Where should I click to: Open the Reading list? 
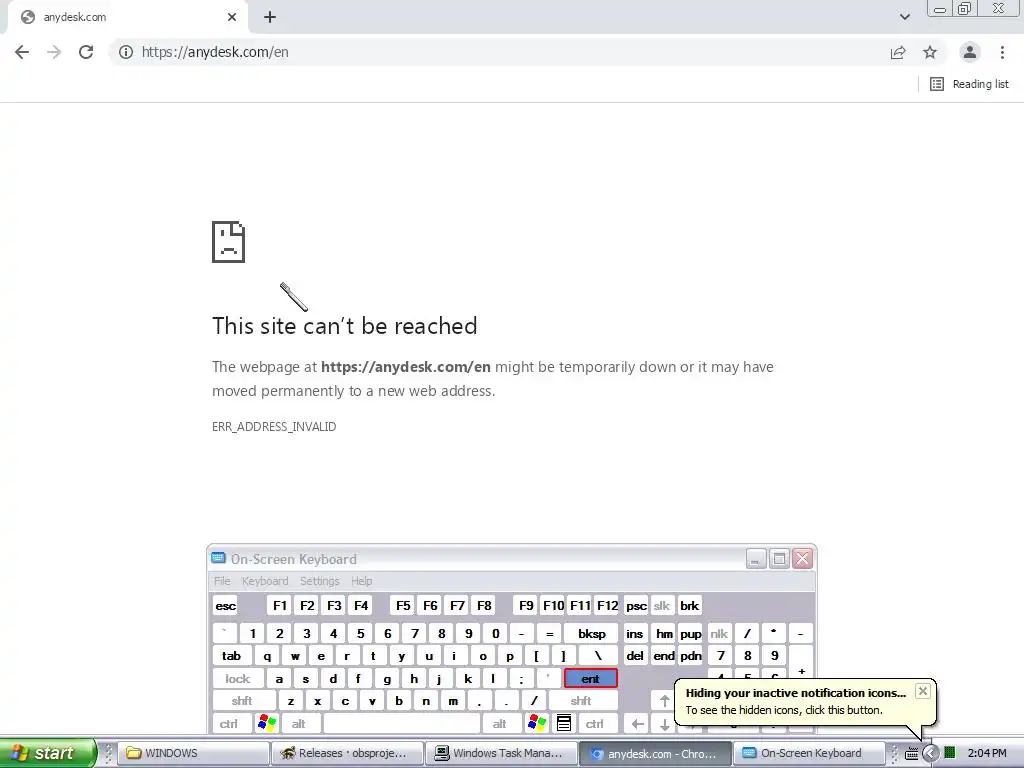point(969,84)
